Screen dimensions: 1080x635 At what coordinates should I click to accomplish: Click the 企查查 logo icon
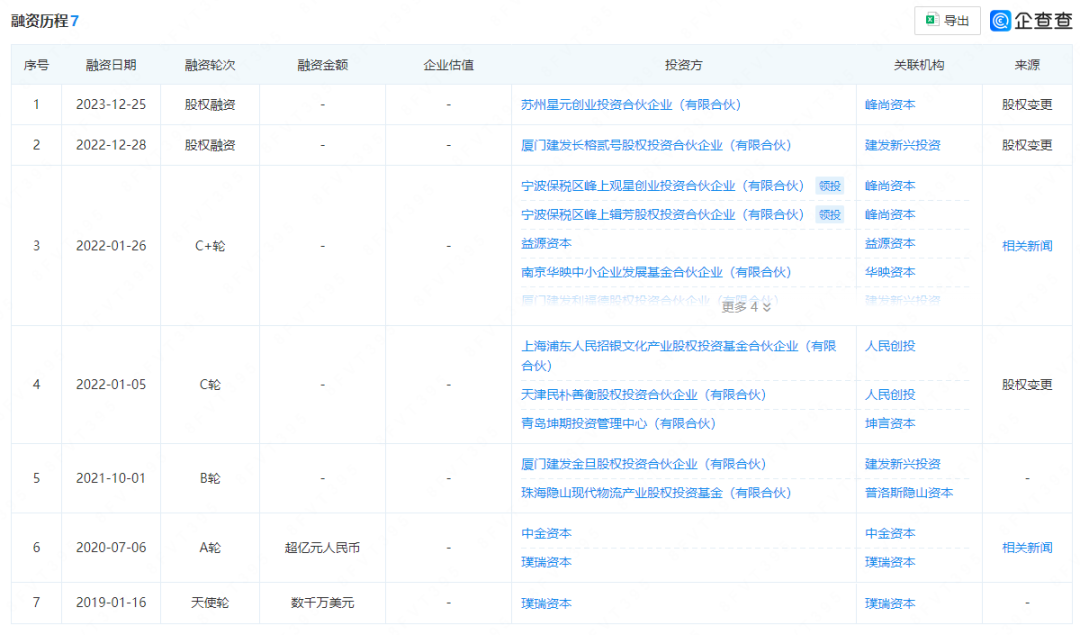click(x=1000, y=21)
